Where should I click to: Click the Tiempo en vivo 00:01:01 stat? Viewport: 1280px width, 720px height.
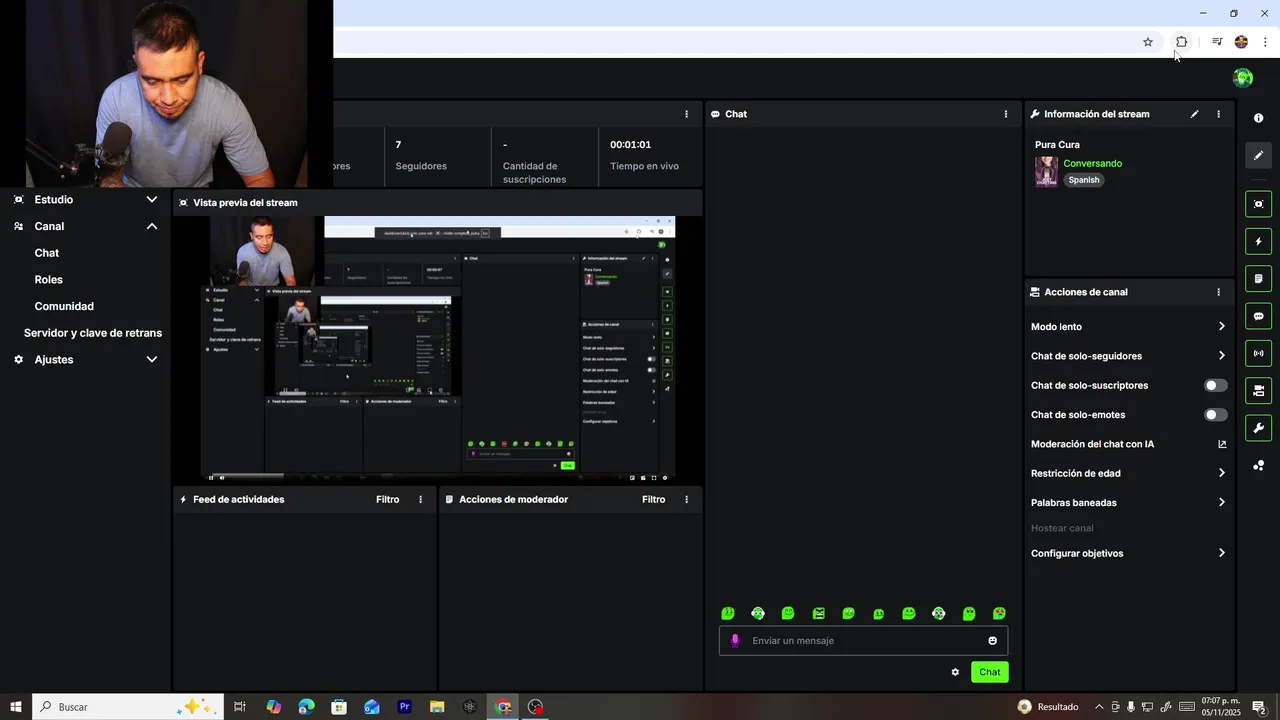(646, 156)
